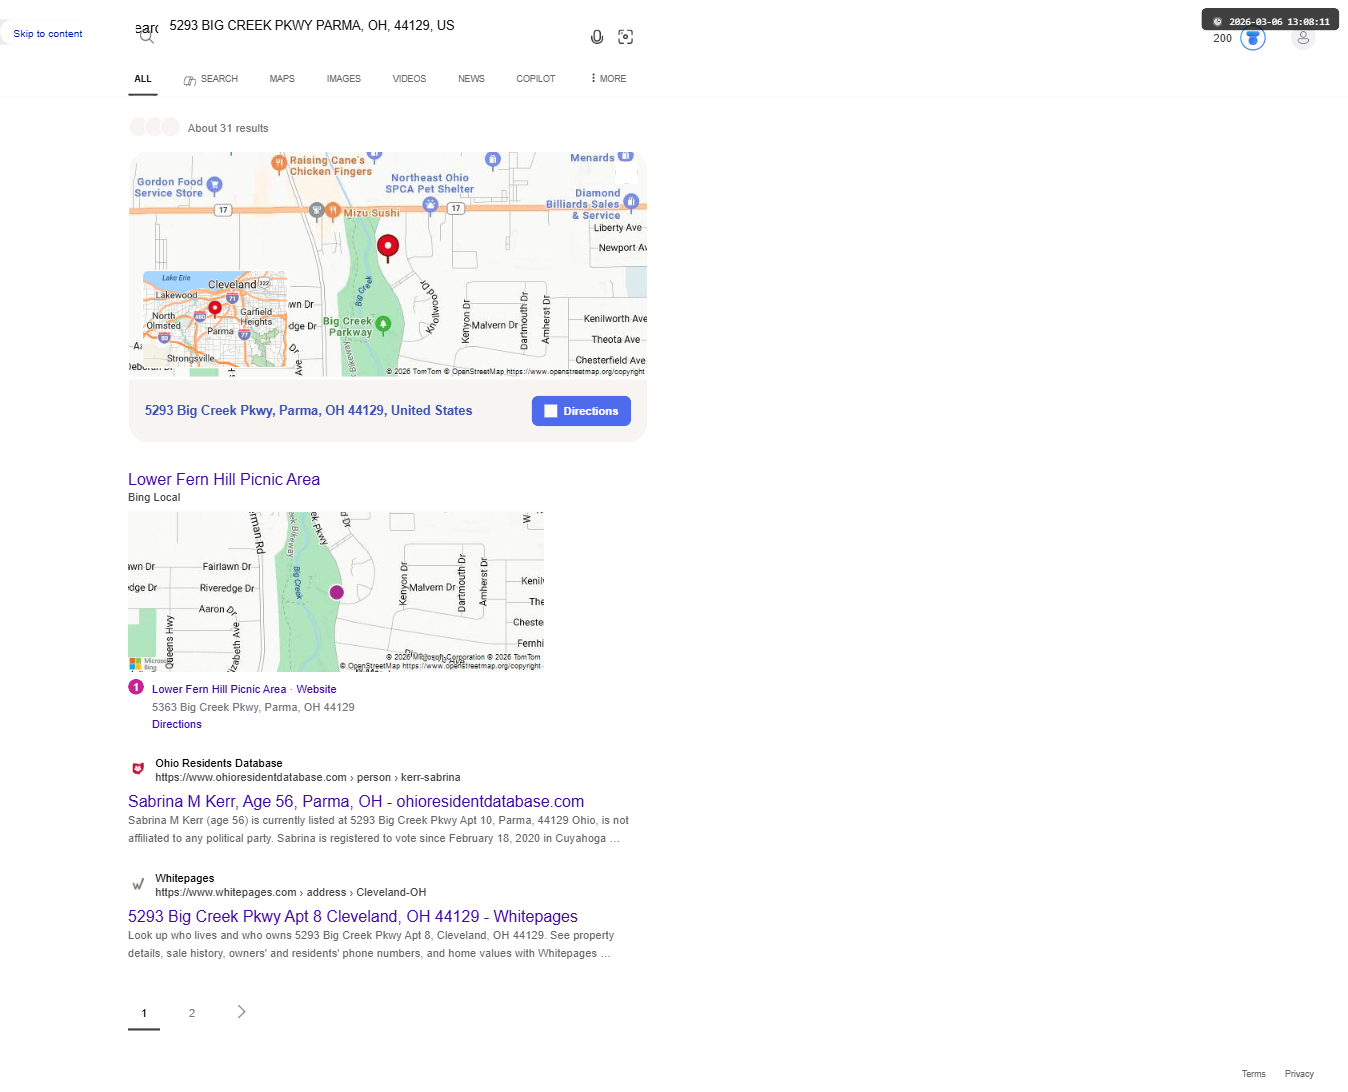Open Lower Fern Hill Picnic Area heading
Image resolution: width=1348 pixels, height=1092 pixels.
coord(224,479)
